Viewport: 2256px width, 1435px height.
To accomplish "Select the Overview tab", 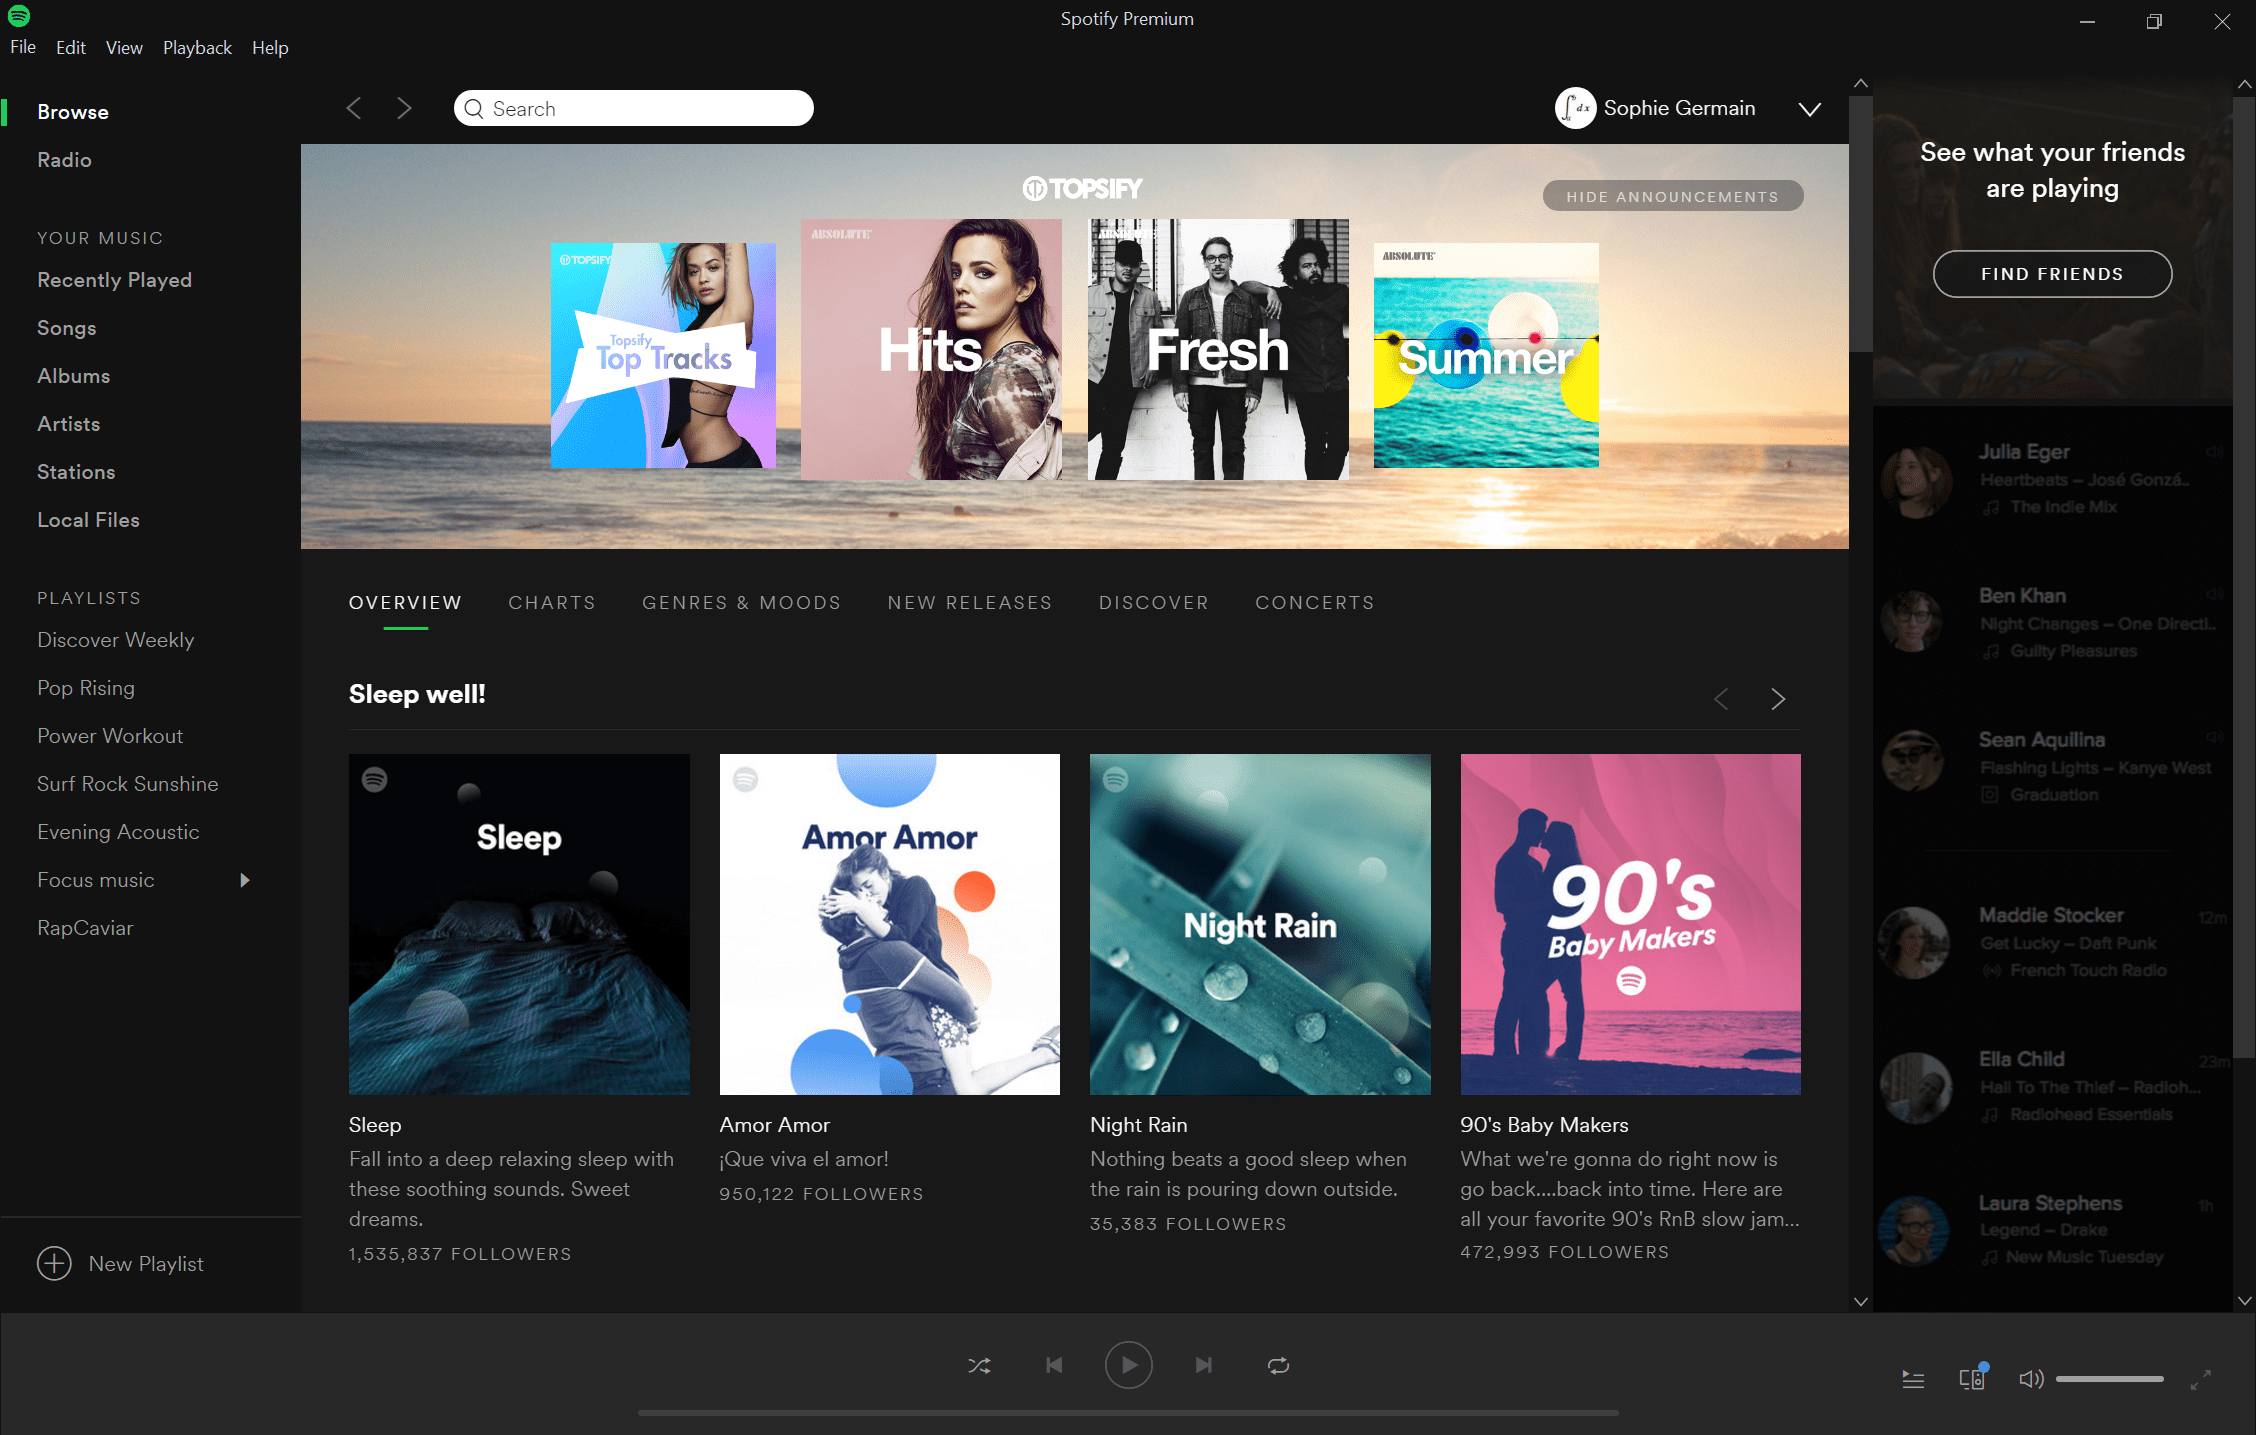I will click(405, 603).
